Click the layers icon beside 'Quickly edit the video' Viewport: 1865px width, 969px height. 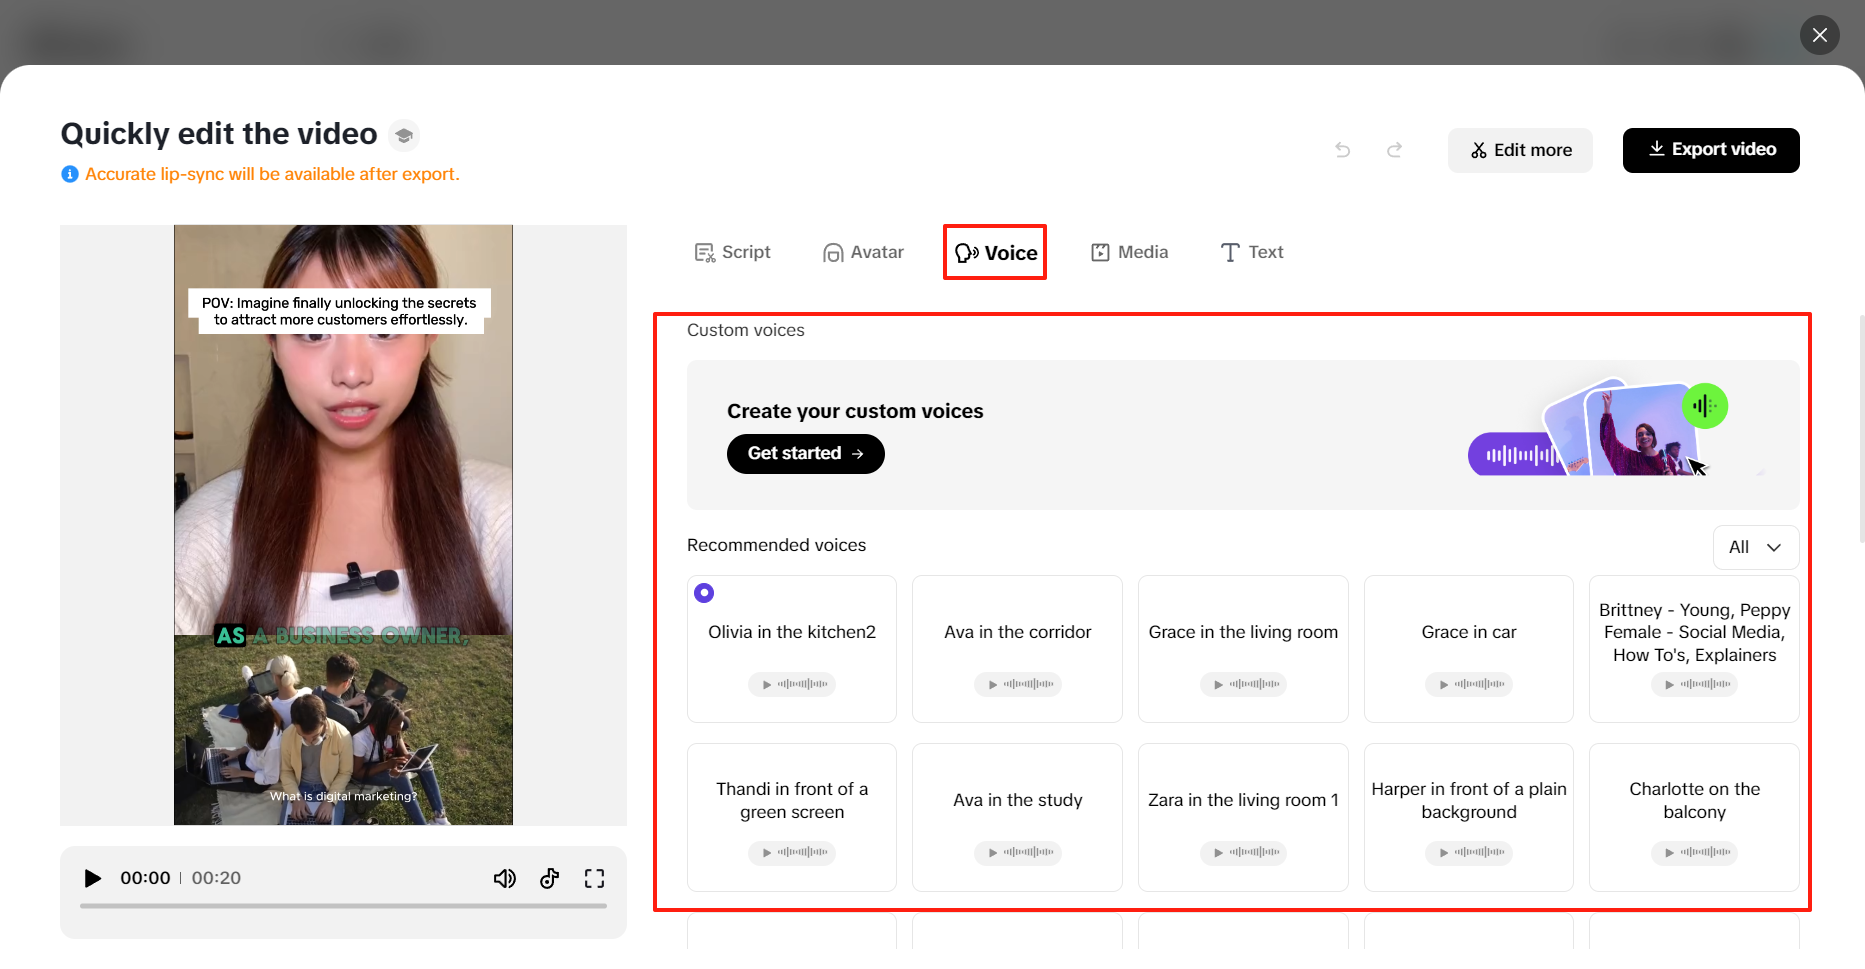coord(403,134)
